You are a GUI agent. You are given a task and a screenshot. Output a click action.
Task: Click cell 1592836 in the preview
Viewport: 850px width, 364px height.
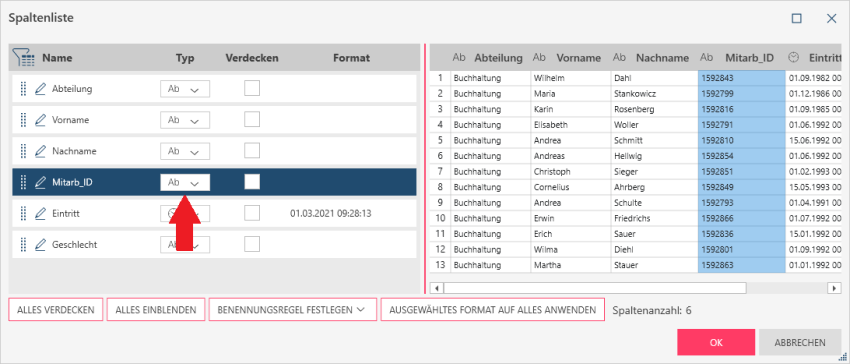tap(741, 234)
